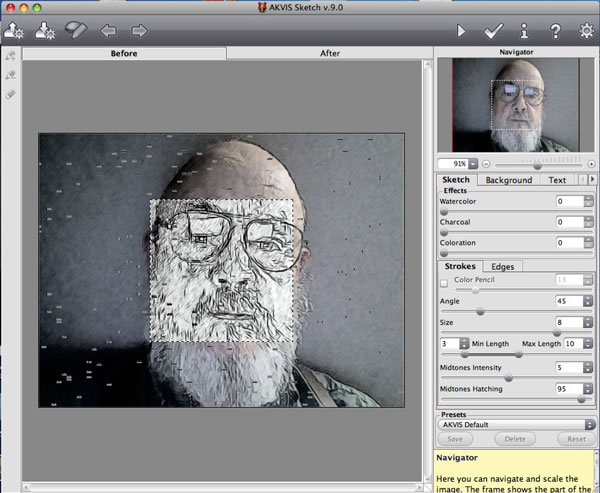Open the AKVIS Default presets dropdown
600x493 pixels.
pyautogui.click(x=516, y=424)
